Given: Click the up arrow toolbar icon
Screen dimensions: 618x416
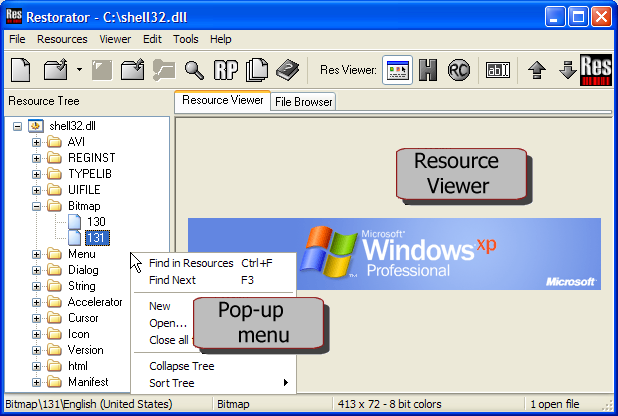Looking at the screenshot, I should coord(537,70).
